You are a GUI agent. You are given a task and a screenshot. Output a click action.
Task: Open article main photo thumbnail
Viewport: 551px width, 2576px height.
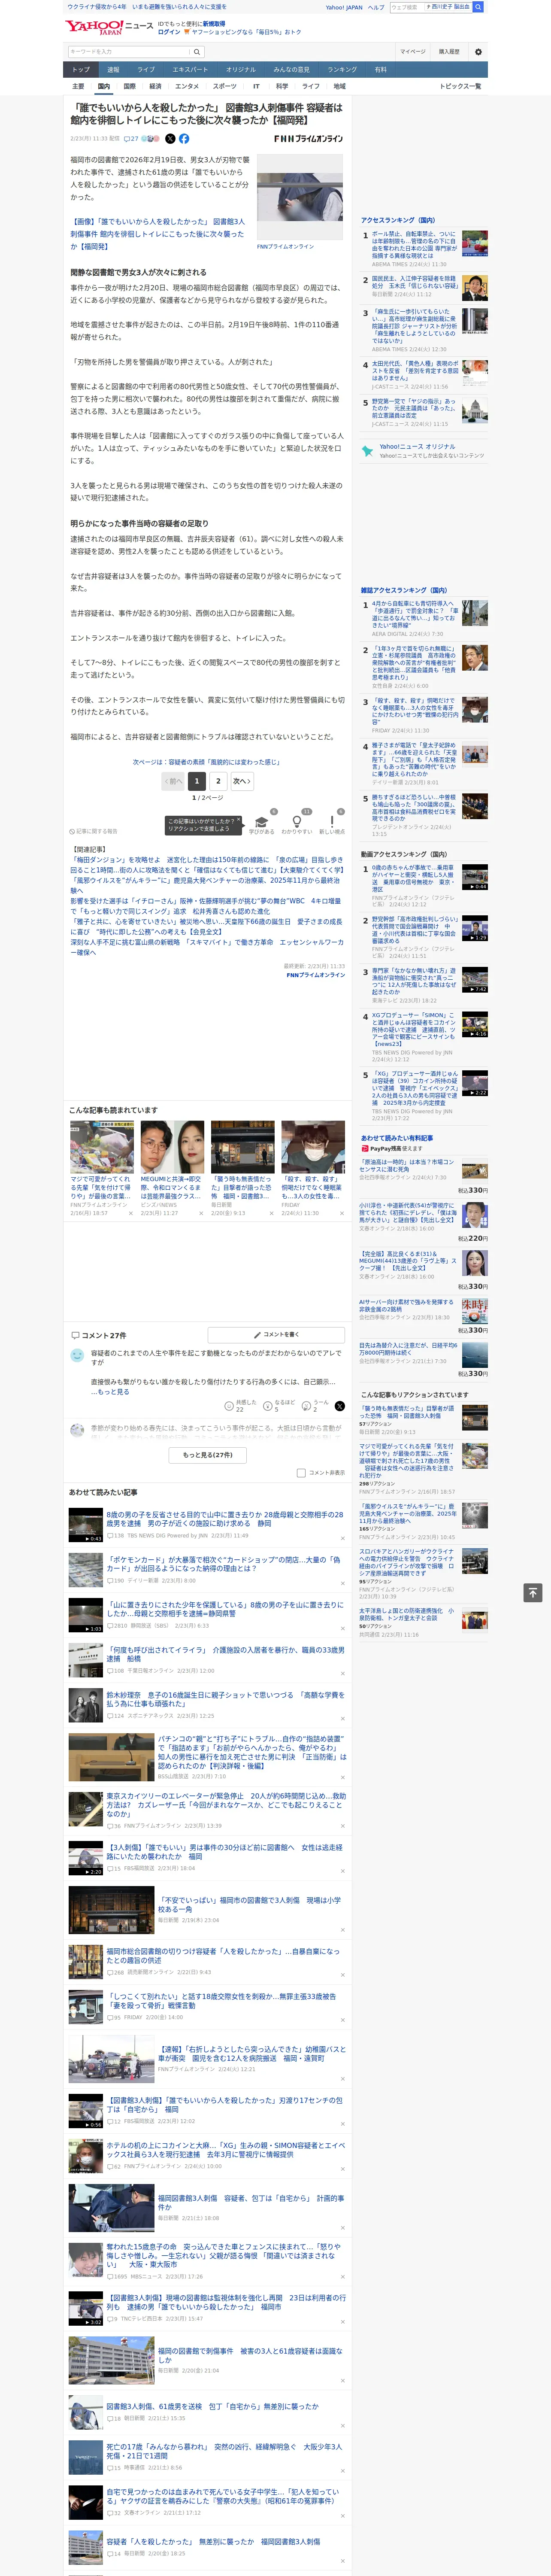[x=300, y=198]
